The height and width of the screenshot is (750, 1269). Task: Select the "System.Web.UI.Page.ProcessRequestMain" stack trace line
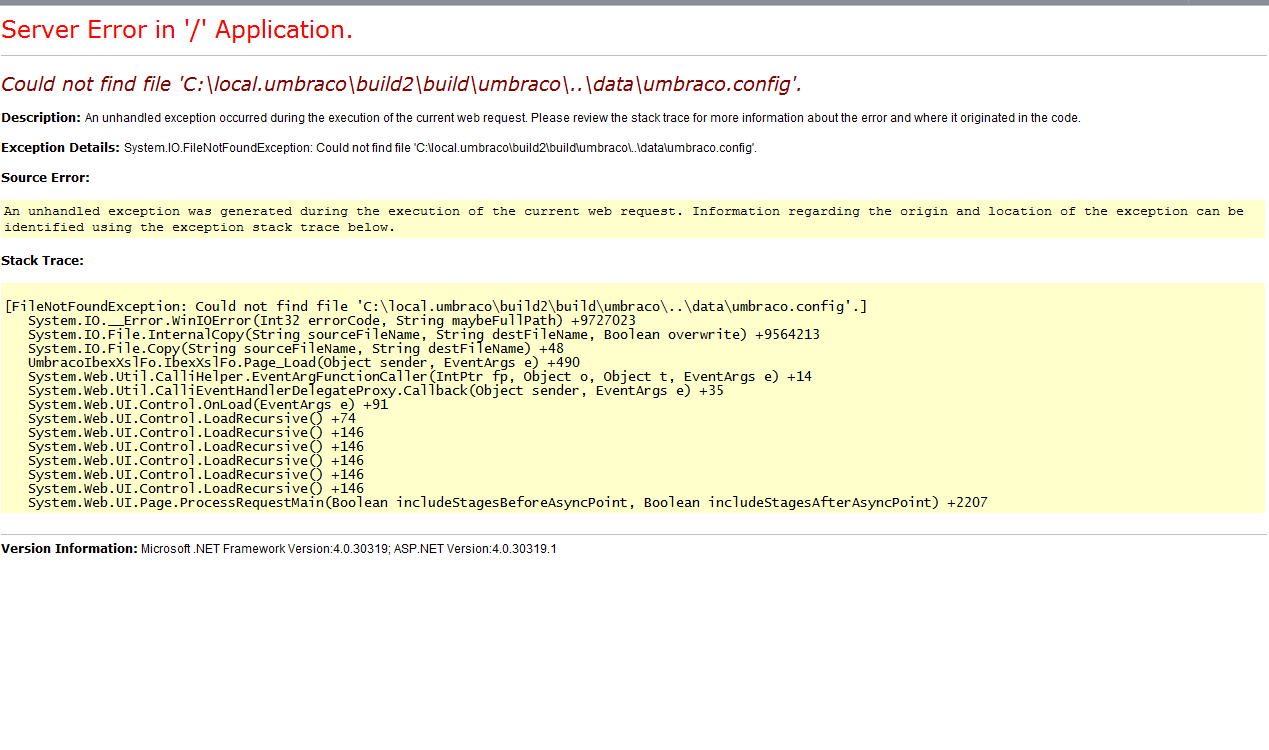pyautogui.click(x=508, y=502)
